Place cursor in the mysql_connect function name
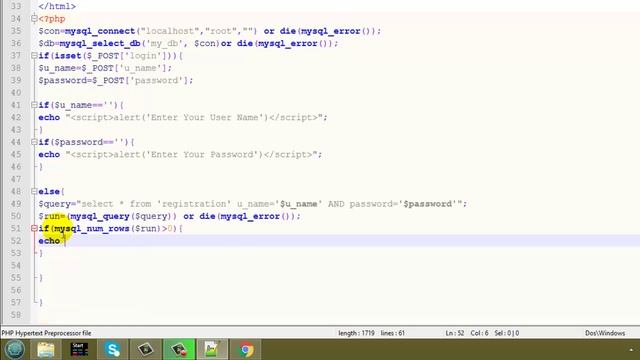The image size is (640, 360). pos(100,31)
